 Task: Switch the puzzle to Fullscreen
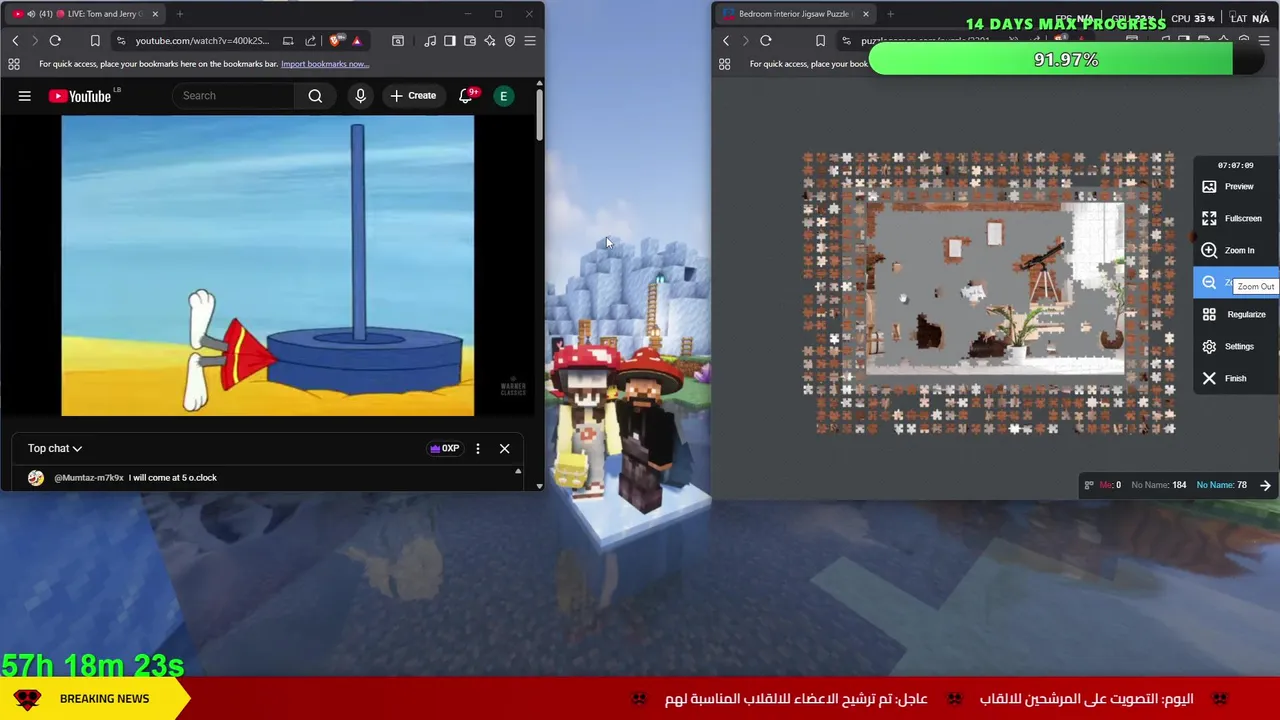click(x=1236, y=218)
